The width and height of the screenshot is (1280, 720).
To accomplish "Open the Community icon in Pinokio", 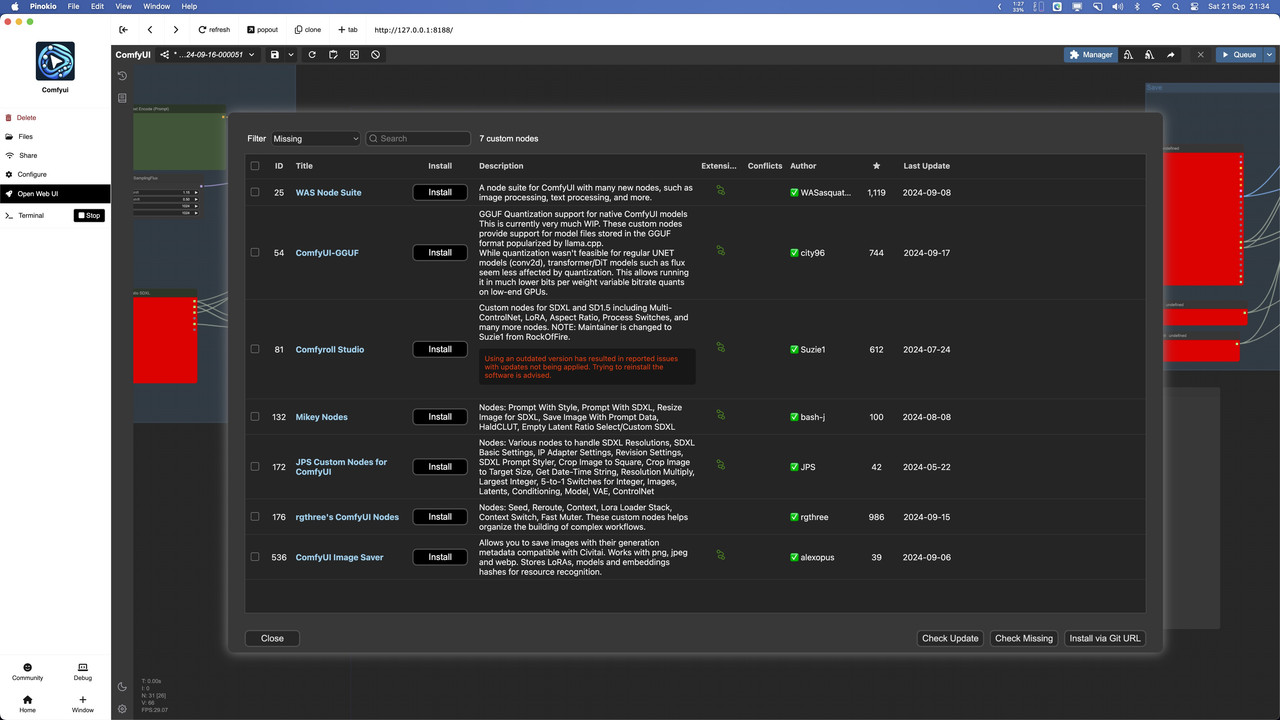I will coord(27,672).
